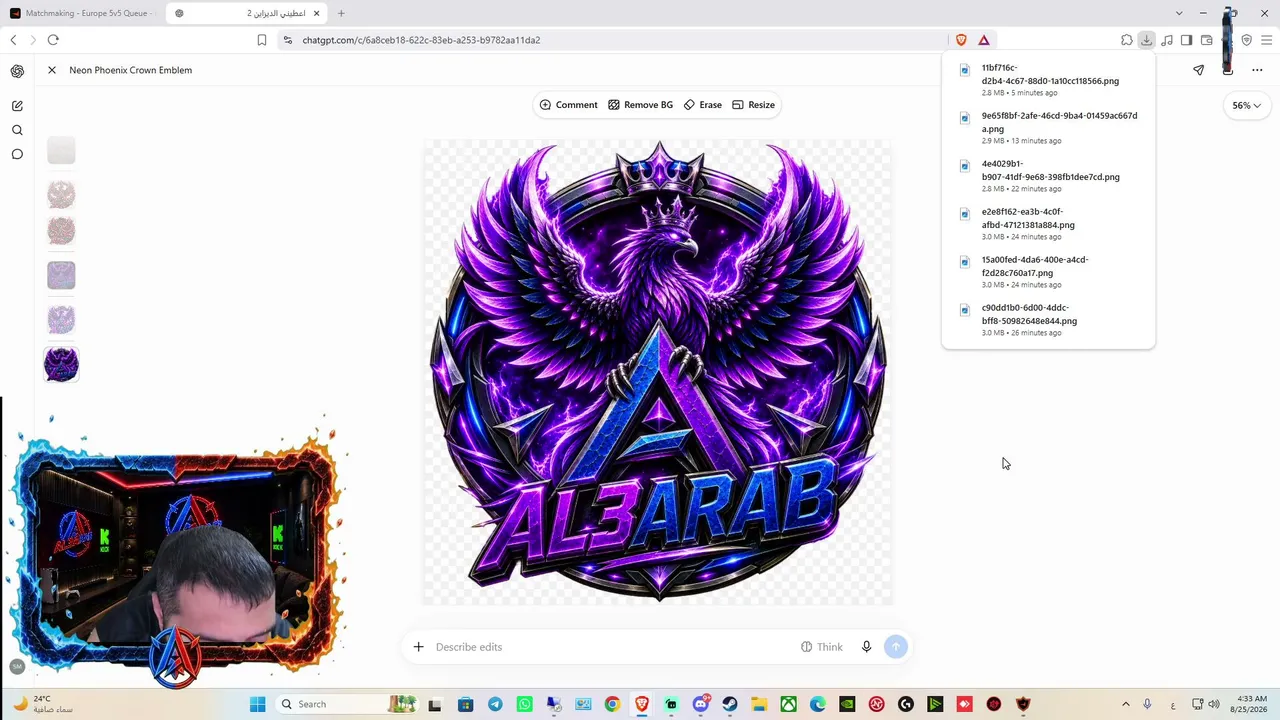Open downloaded file e2e8f162-ea3b...png
Image resolution: width=1280 pixels, height=720 pixels.
coord(1048,224)
